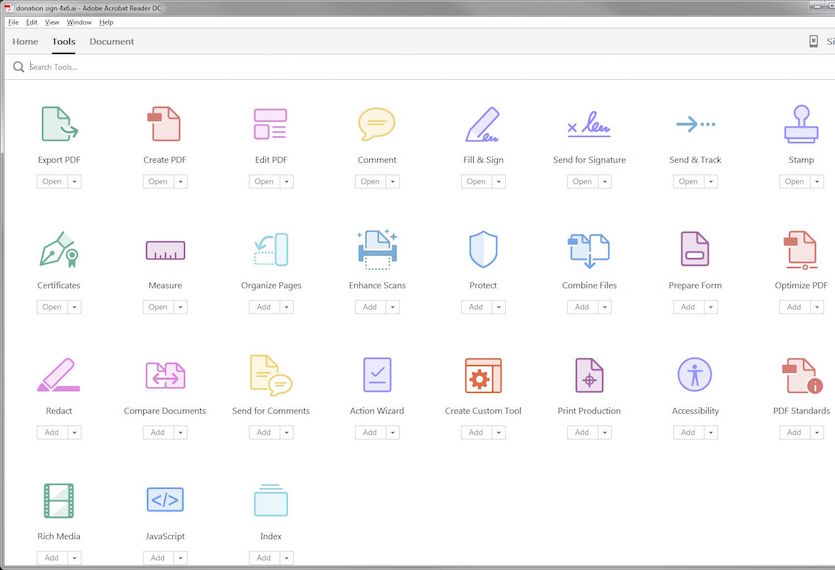Click the Send for Signature icon

click(x=588, y=124)
